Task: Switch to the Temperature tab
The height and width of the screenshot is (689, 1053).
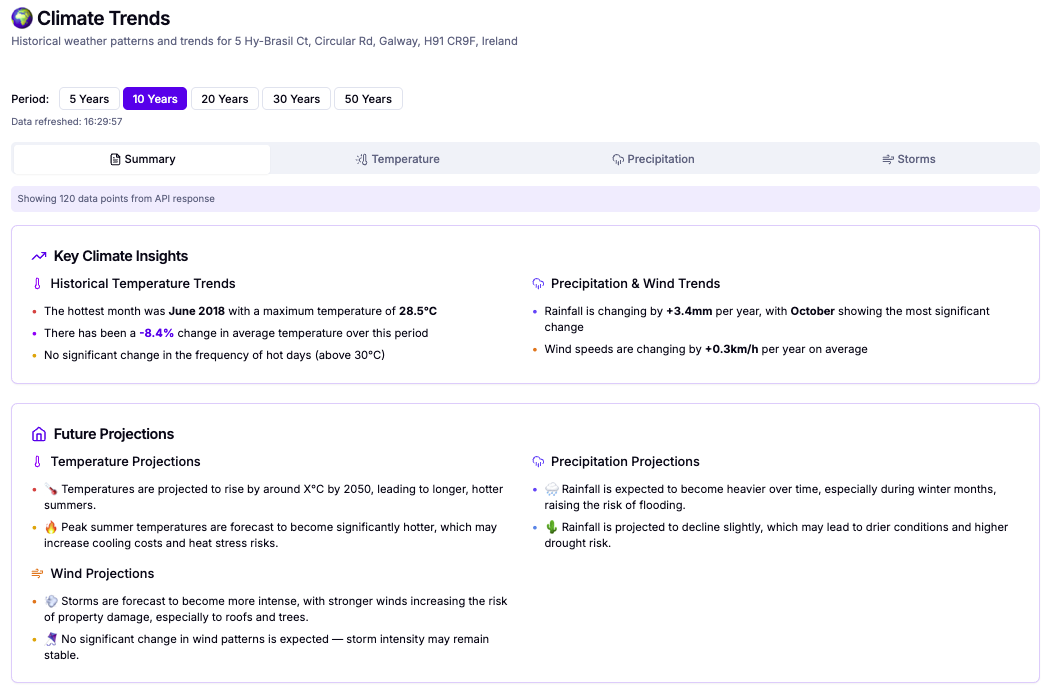Action: 397,159
